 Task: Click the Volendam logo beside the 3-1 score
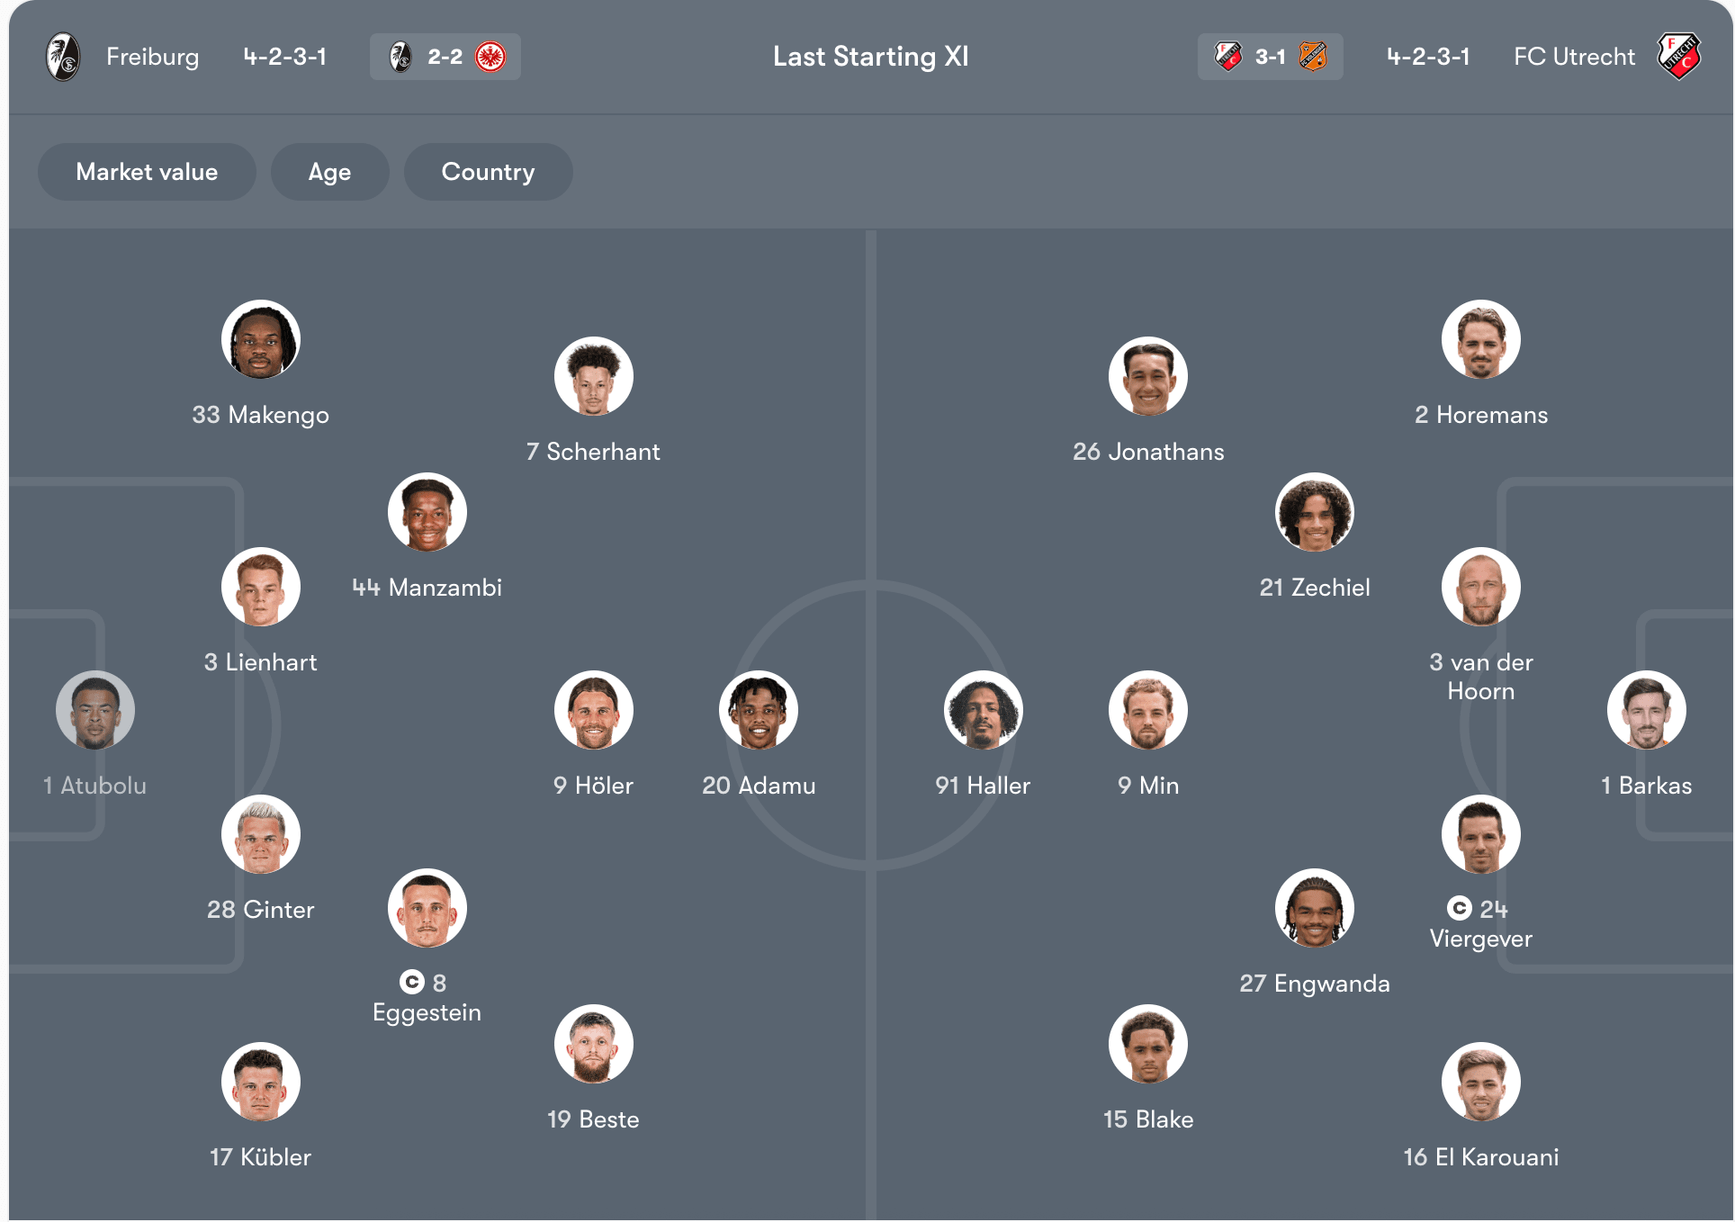click(1315, 57)
